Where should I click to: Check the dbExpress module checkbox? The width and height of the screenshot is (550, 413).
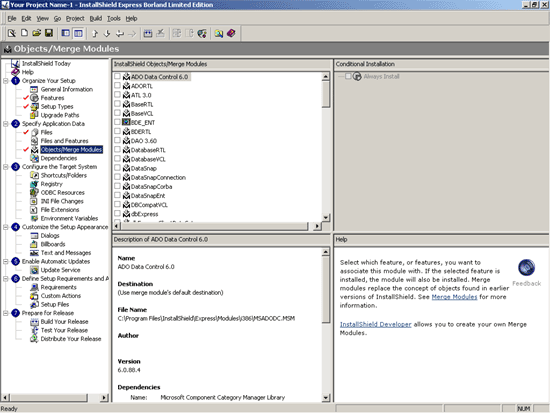117,213
